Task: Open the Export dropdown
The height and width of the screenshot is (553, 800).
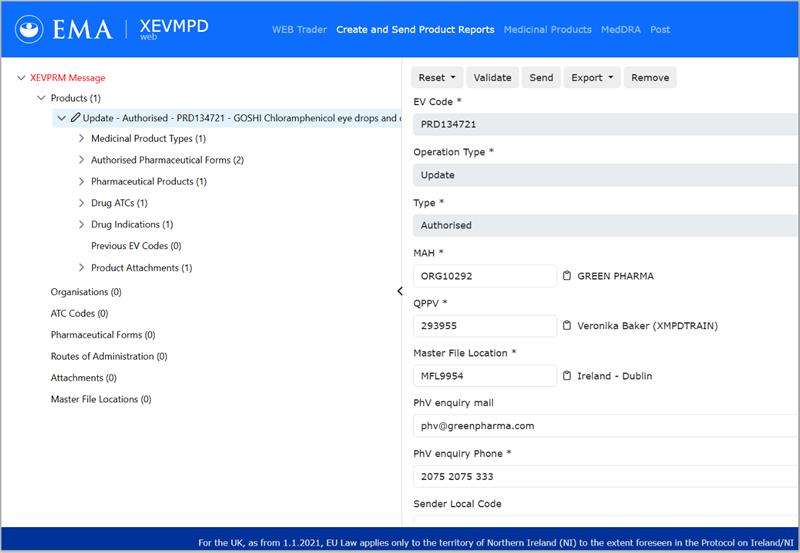Action: [x=592, y=78]
